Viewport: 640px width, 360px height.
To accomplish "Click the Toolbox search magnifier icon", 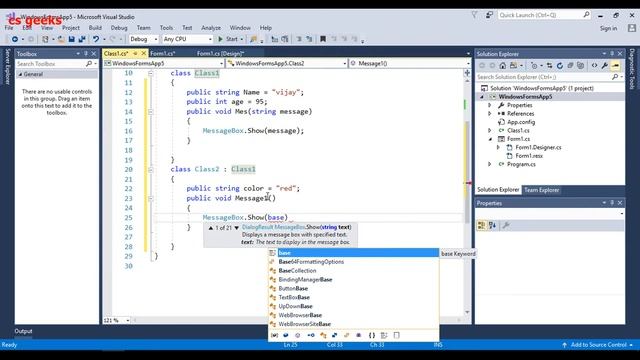I will [89, 64].
